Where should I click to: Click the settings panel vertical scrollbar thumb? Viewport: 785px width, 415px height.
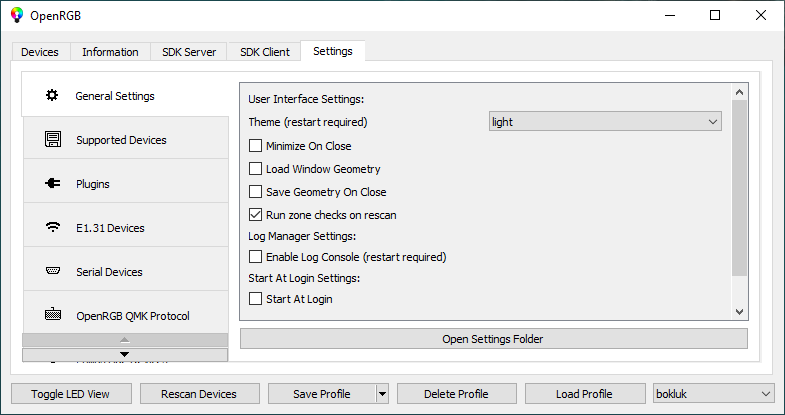739,188
